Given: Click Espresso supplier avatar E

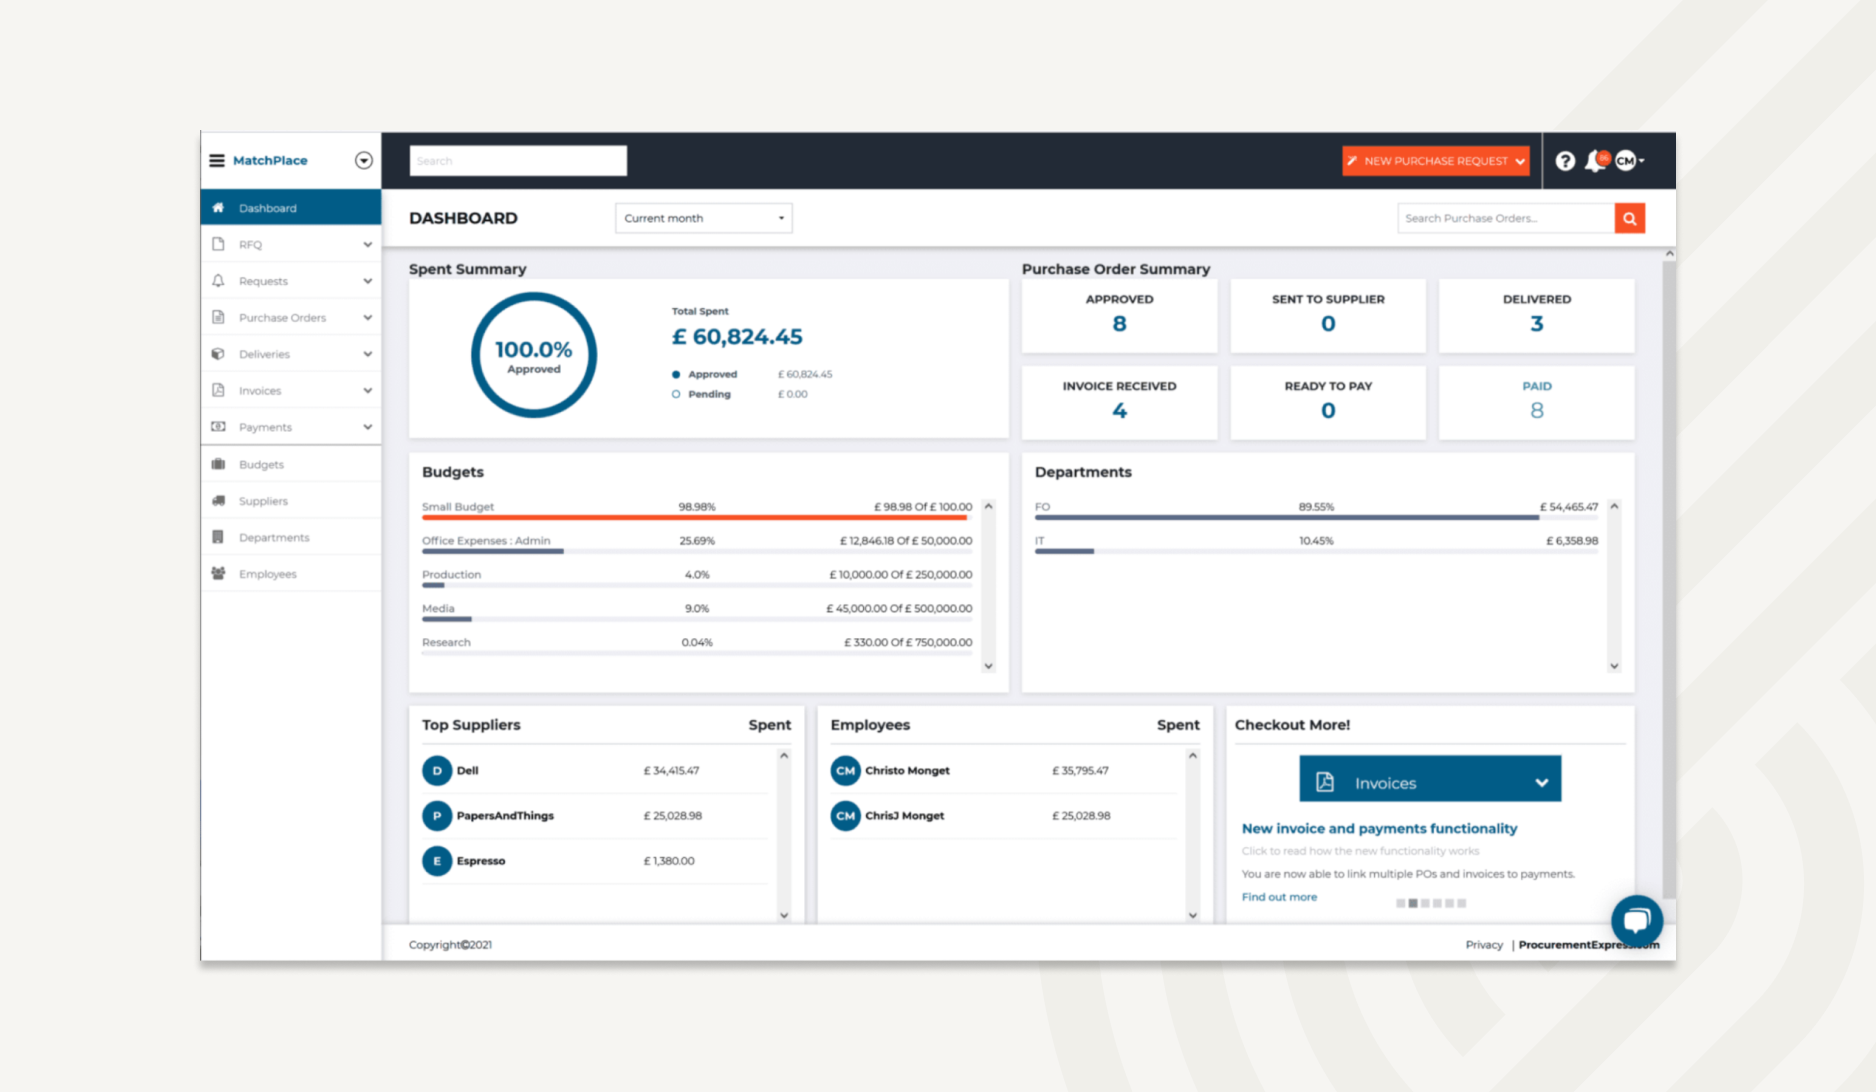Looking at the screenshot, I should [x=437, y=861].
